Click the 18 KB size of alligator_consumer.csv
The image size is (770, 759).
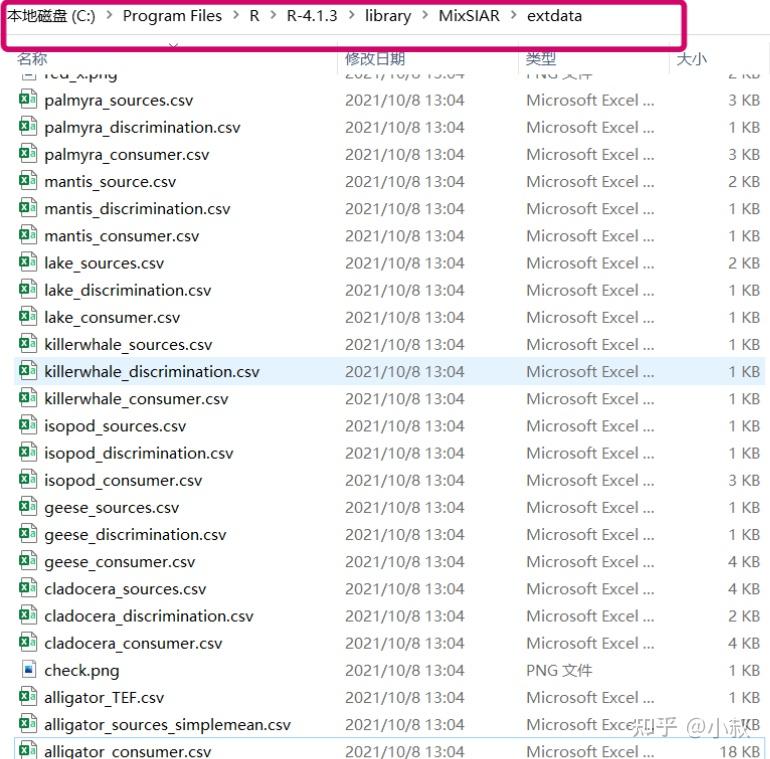(x=740, y=752)
